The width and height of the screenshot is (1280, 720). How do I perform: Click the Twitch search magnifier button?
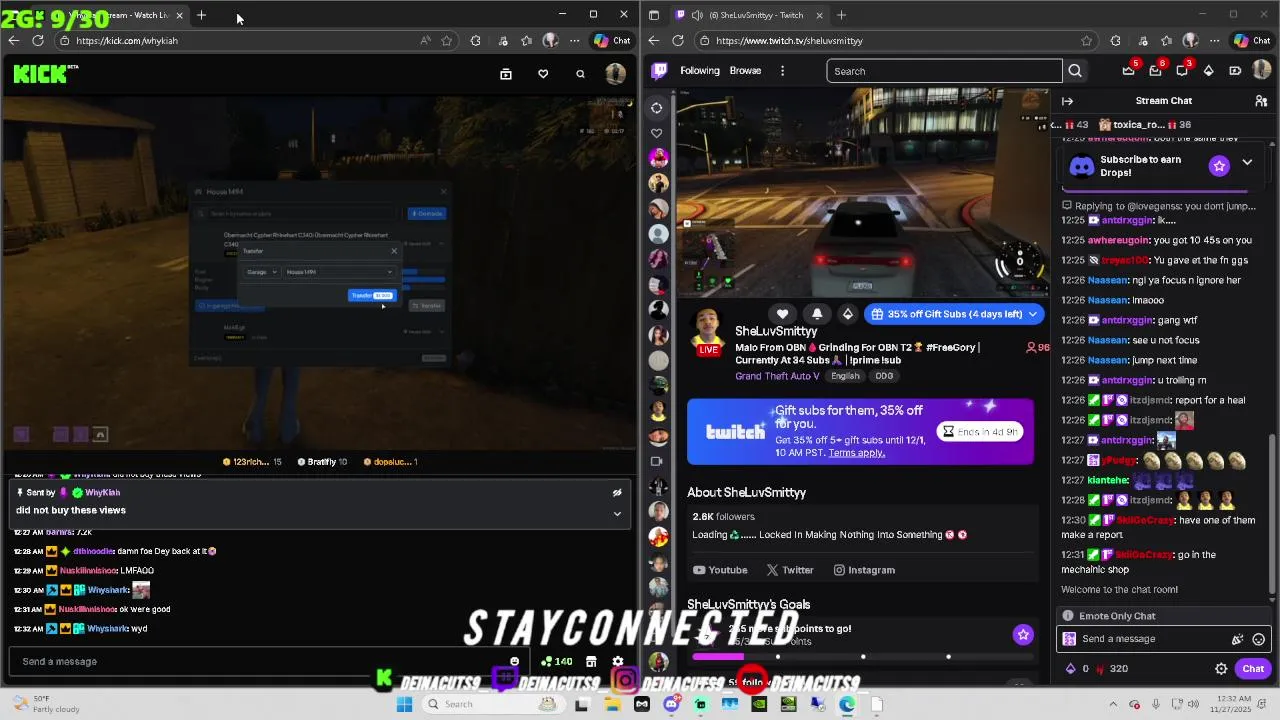point(1075,71)
